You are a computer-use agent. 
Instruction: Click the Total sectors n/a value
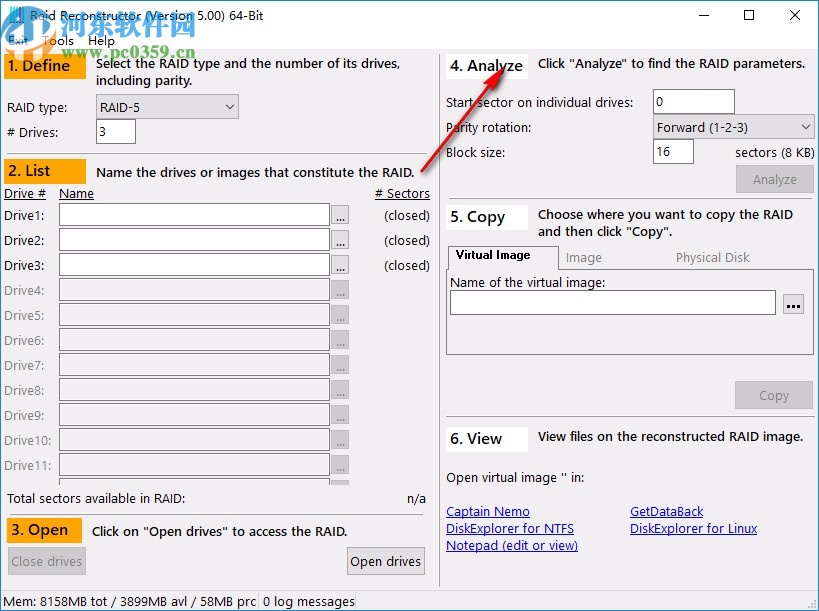coord(416,499)
